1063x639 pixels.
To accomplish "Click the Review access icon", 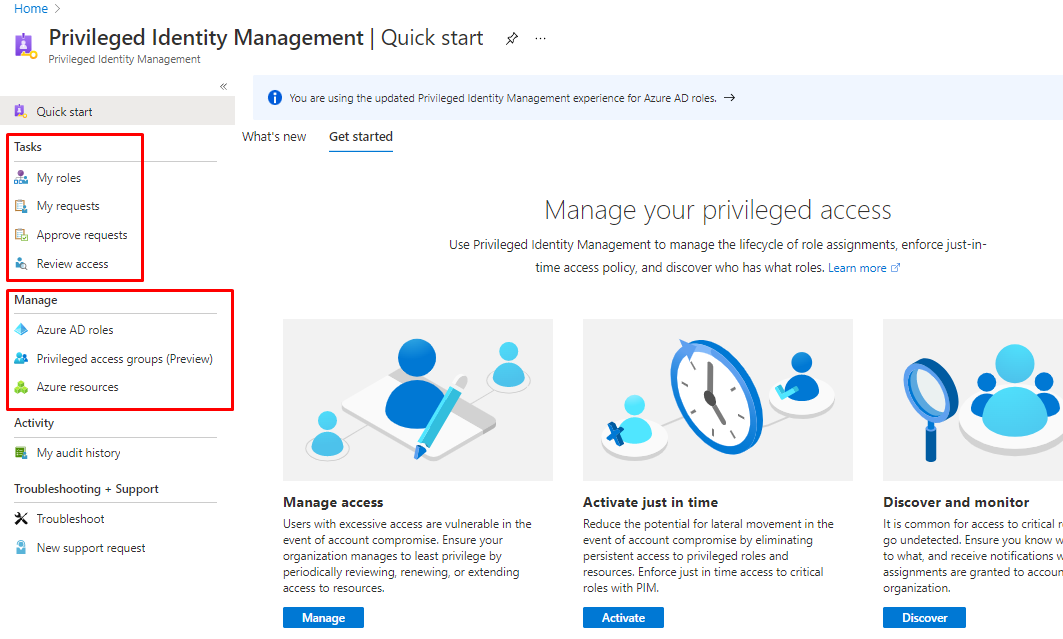I will tap(21, 264).
